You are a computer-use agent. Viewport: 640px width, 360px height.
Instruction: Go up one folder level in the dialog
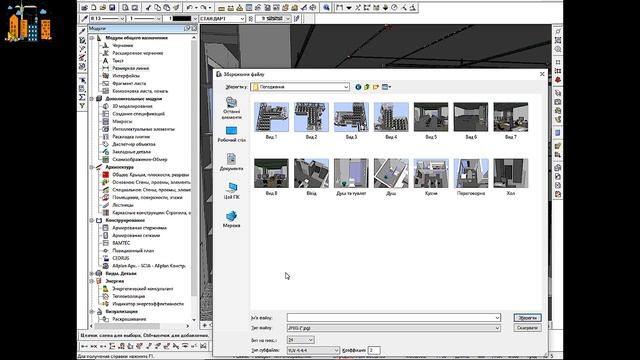pyautogui.click(x=367, y=87)
